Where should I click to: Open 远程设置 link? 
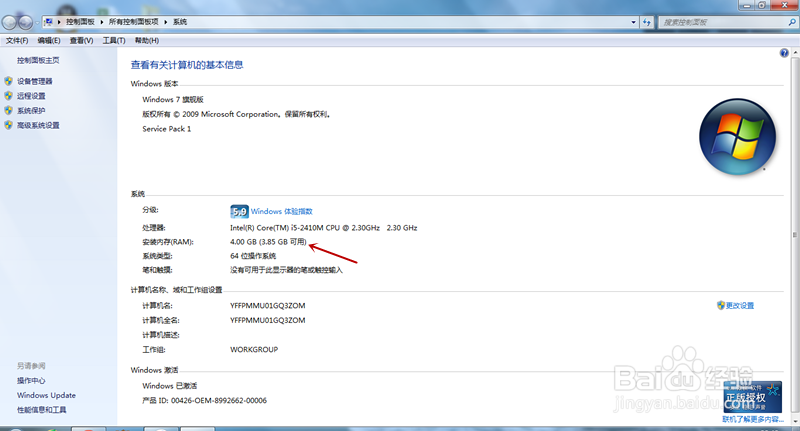pyautogui.click(x=31, y=96)
